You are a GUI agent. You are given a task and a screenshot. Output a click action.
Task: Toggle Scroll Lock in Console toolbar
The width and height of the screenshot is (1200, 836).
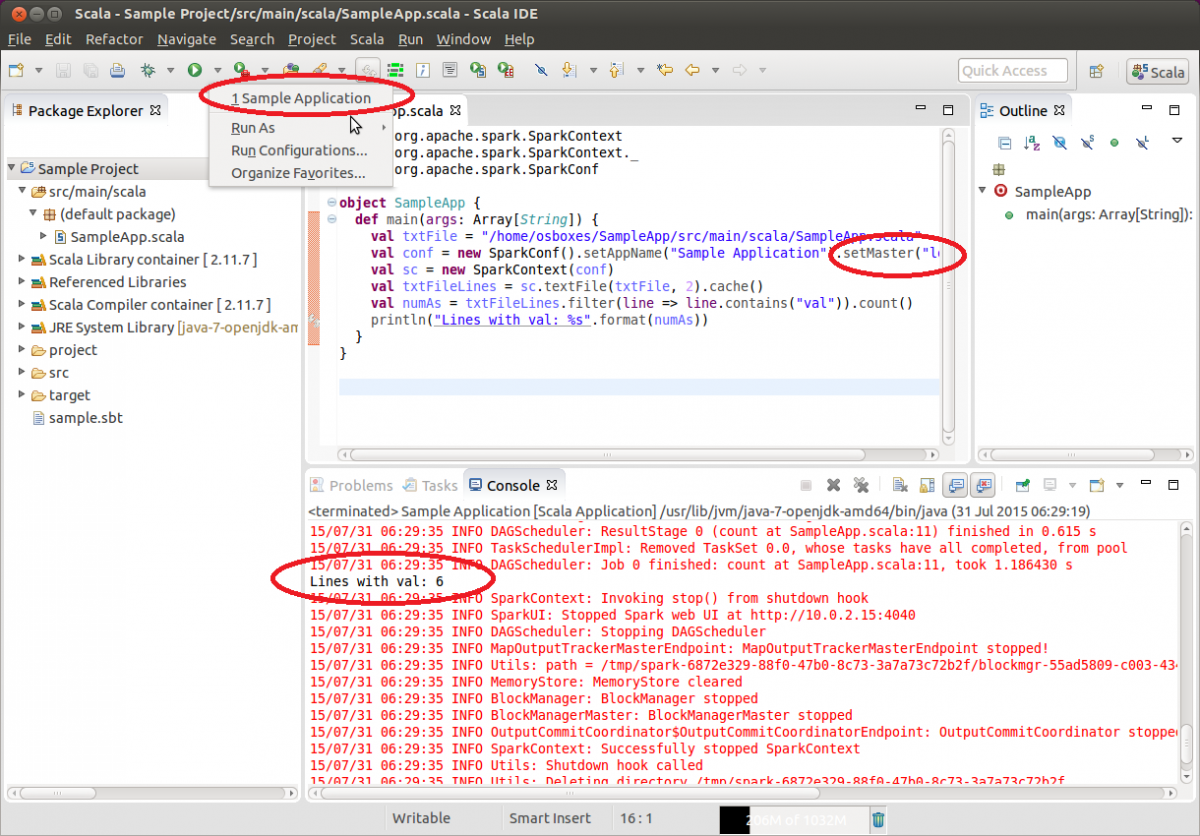926,485
